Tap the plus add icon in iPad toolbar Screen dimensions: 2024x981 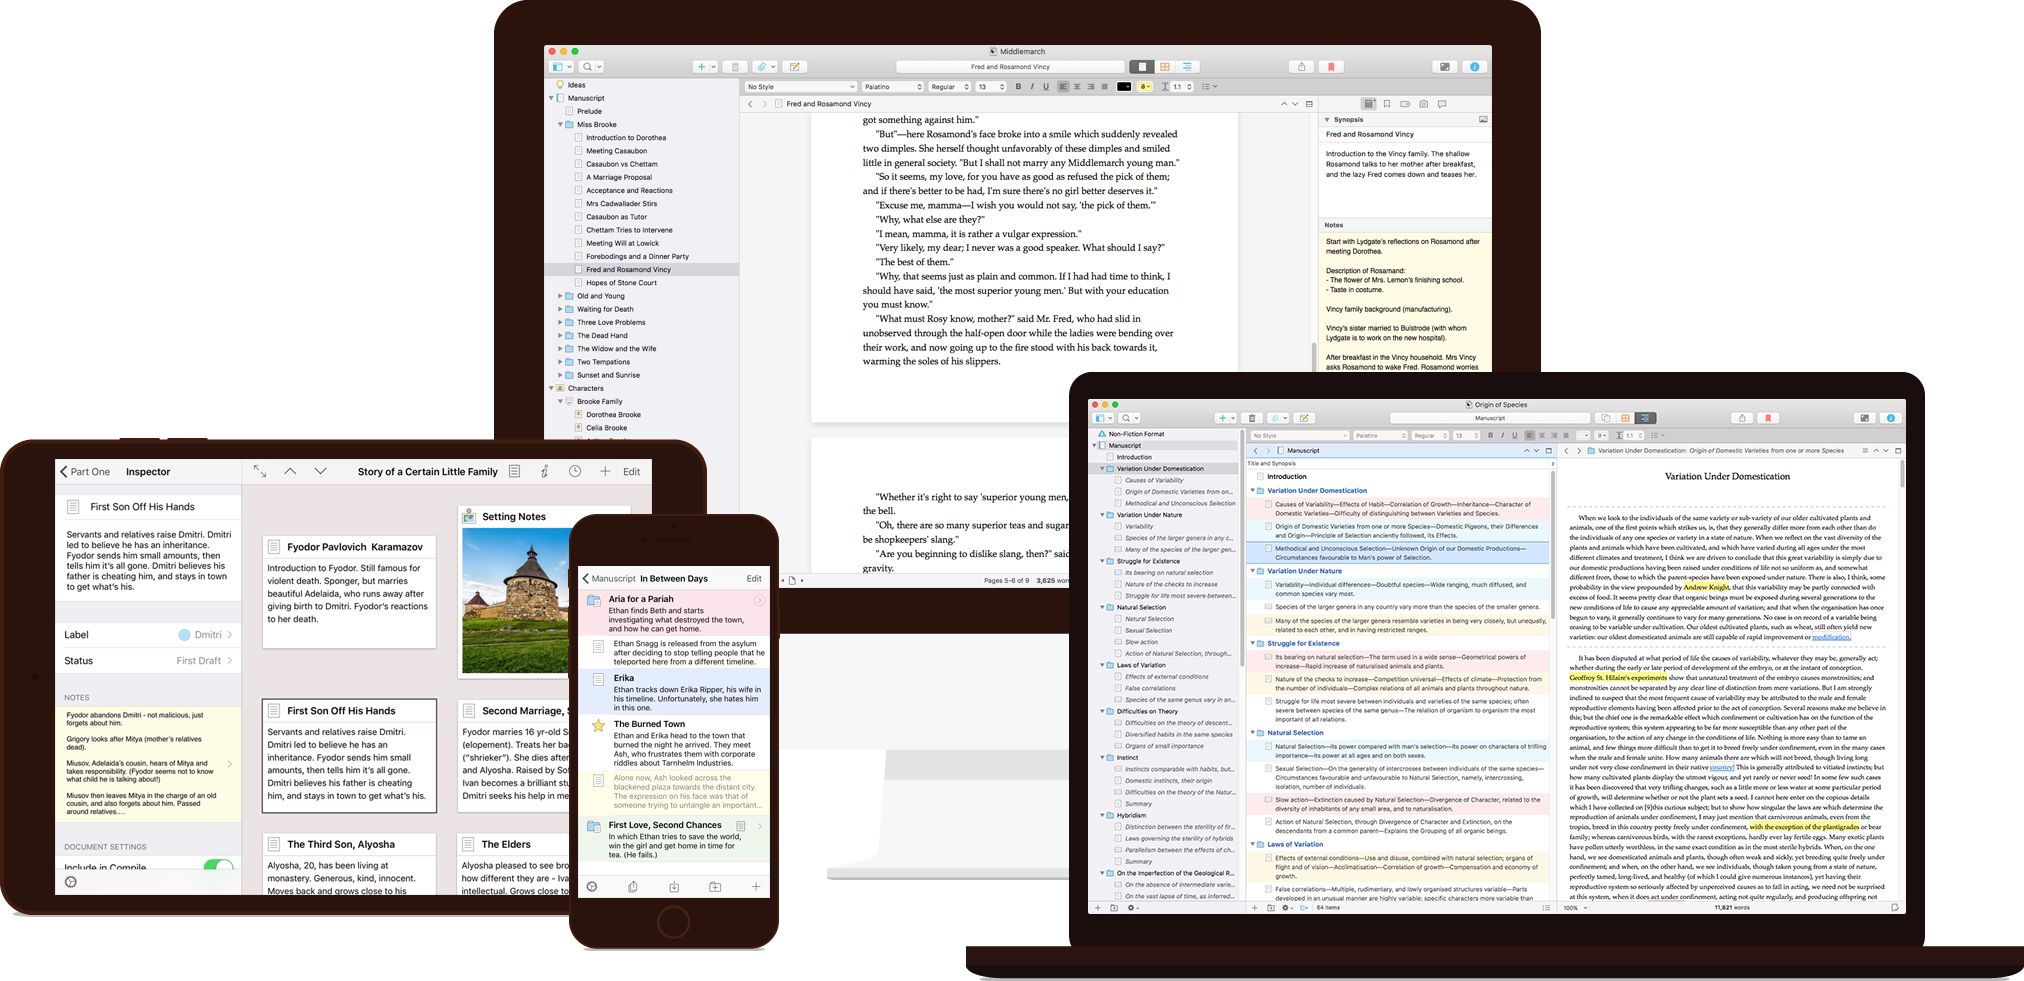pos(605,471)
